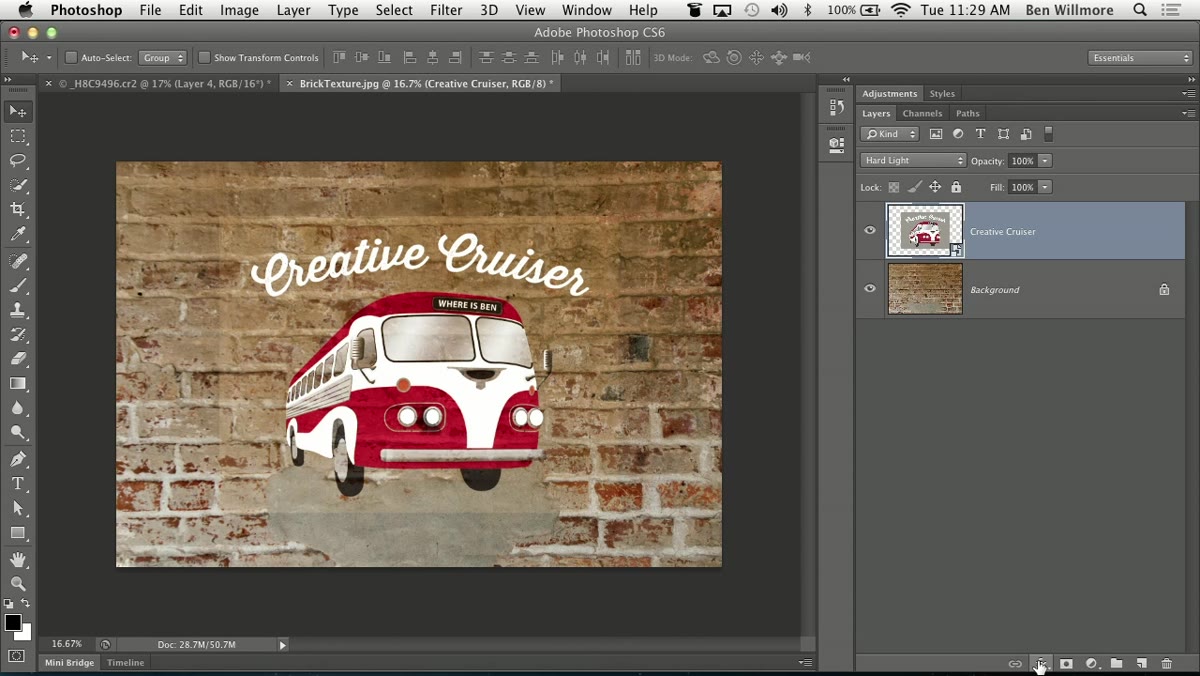Viewport: 1200px width, 676px height.
Task: Open the Auto-Select Group dropdown
Action: click(x=163, y=58)
